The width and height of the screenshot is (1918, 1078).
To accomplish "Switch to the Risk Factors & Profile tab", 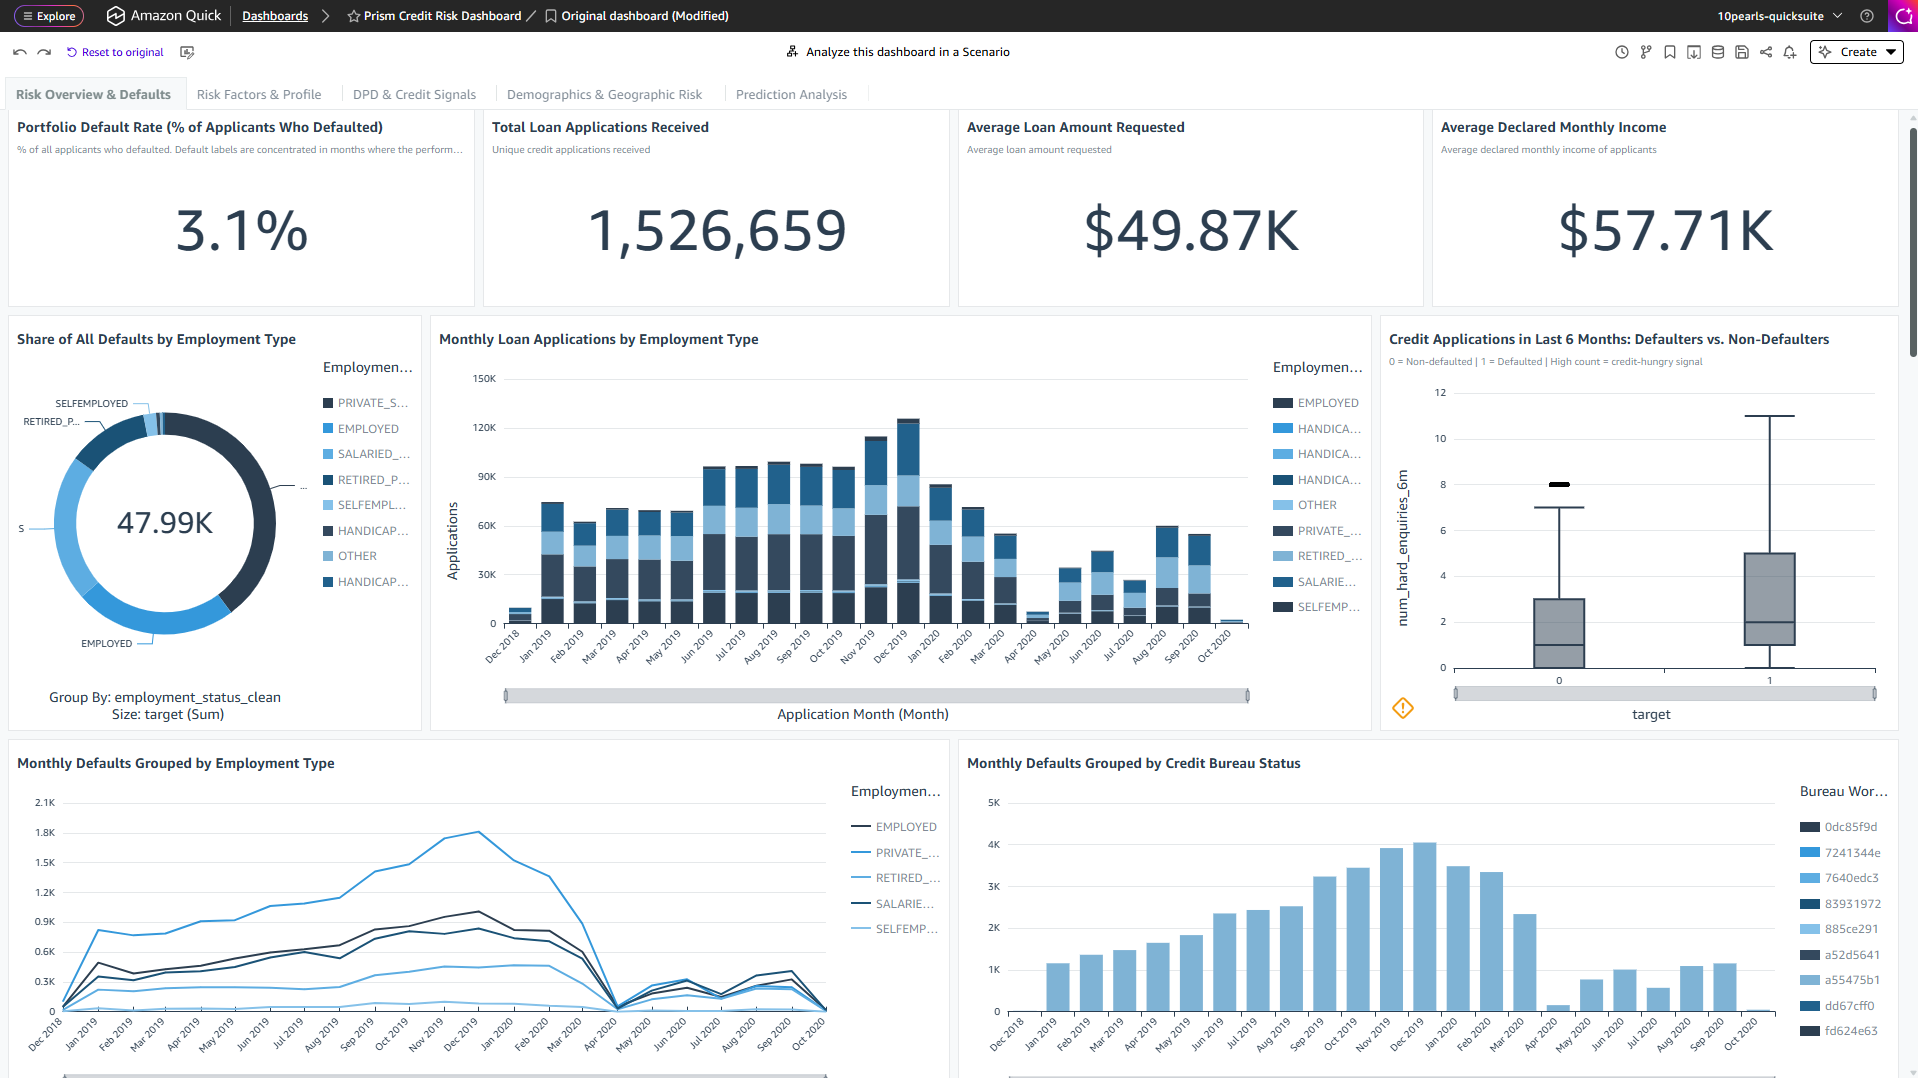I will click(259, 94).
